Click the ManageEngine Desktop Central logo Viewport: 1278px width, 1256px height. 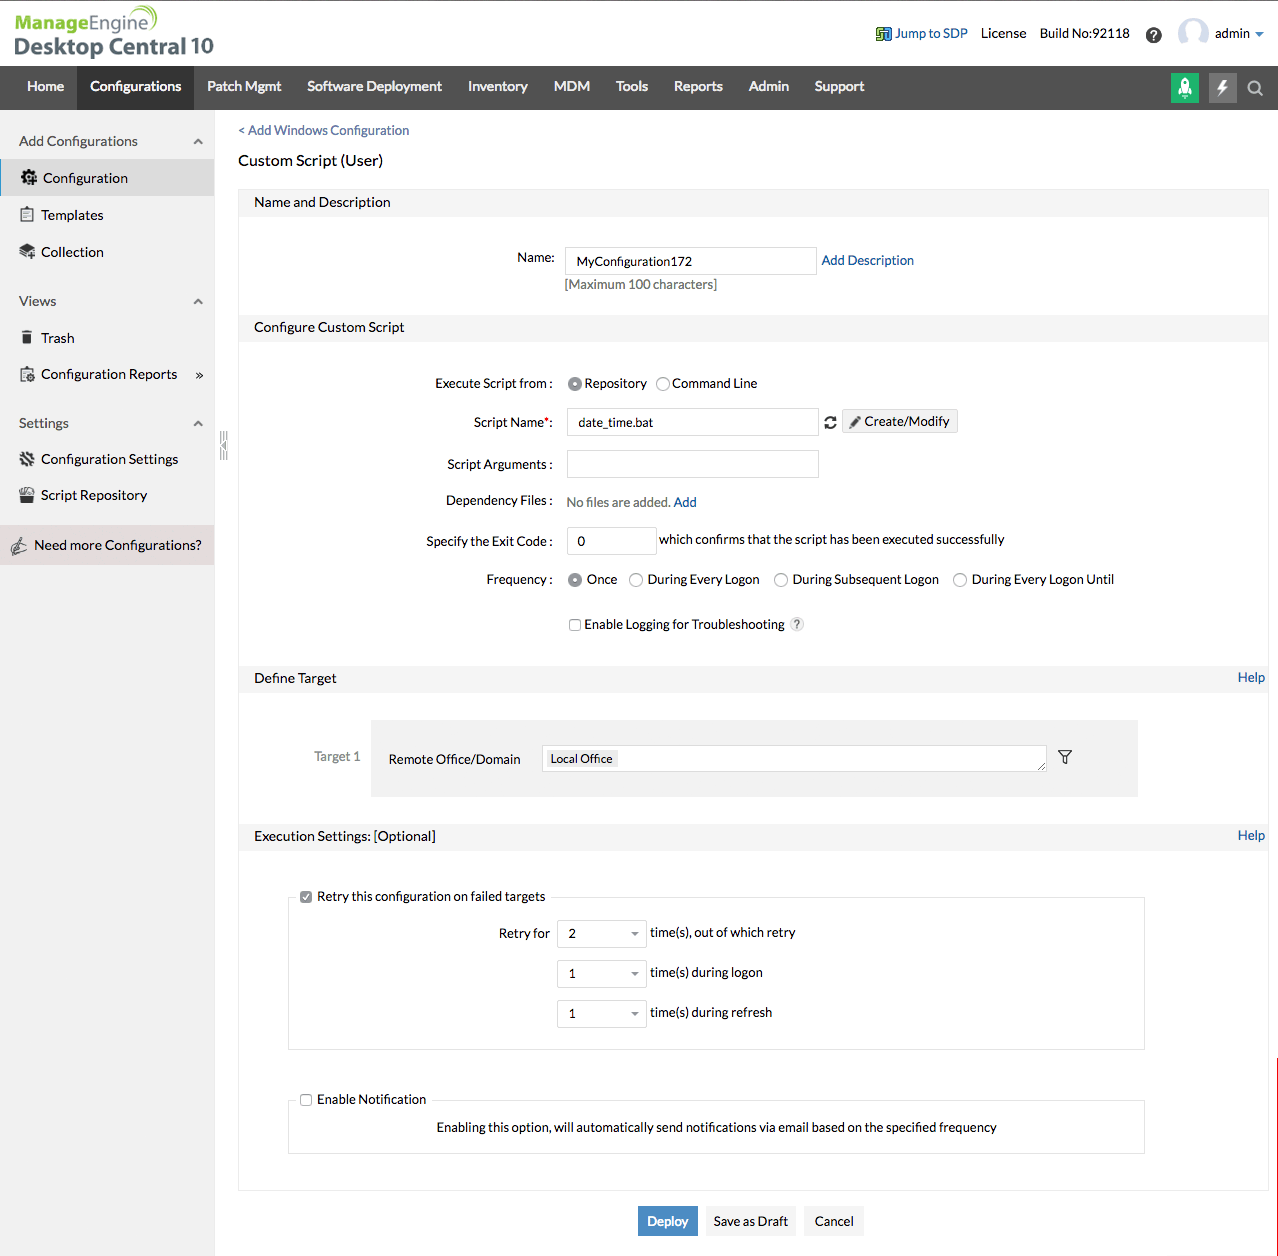click(114, 34)
